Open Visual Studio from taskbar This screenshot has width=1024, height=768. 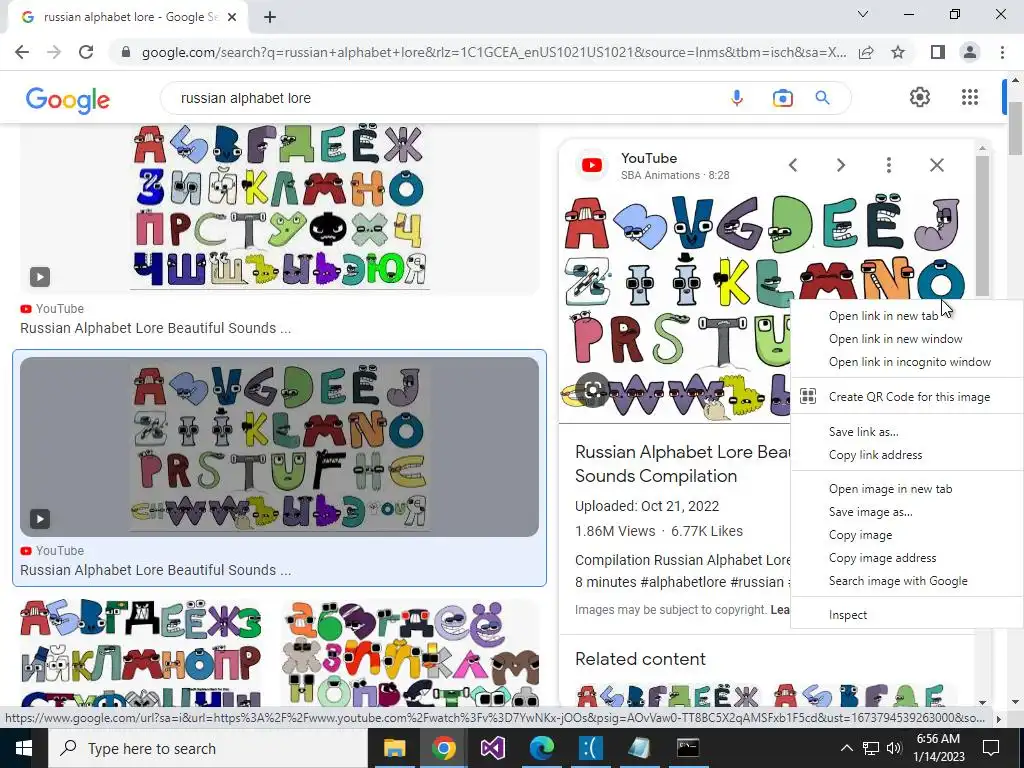[492, 748]
